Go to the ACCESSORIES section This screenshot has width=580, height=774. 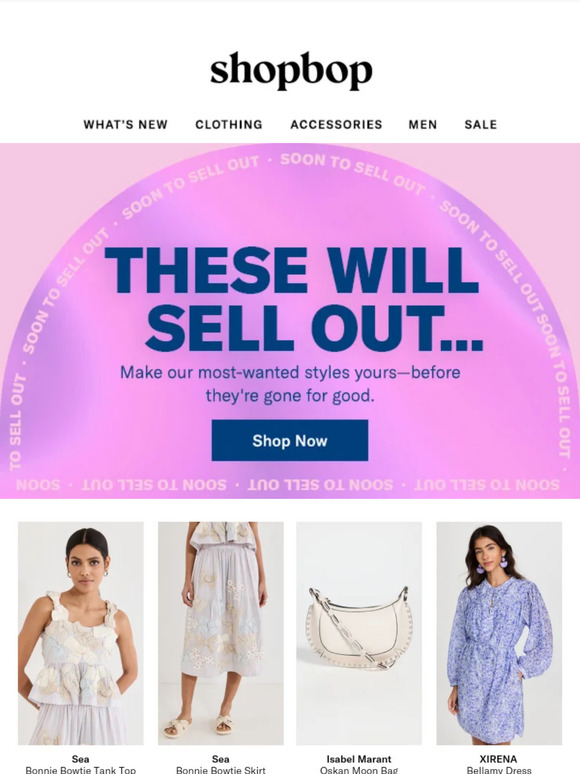(x=336, y=124)
